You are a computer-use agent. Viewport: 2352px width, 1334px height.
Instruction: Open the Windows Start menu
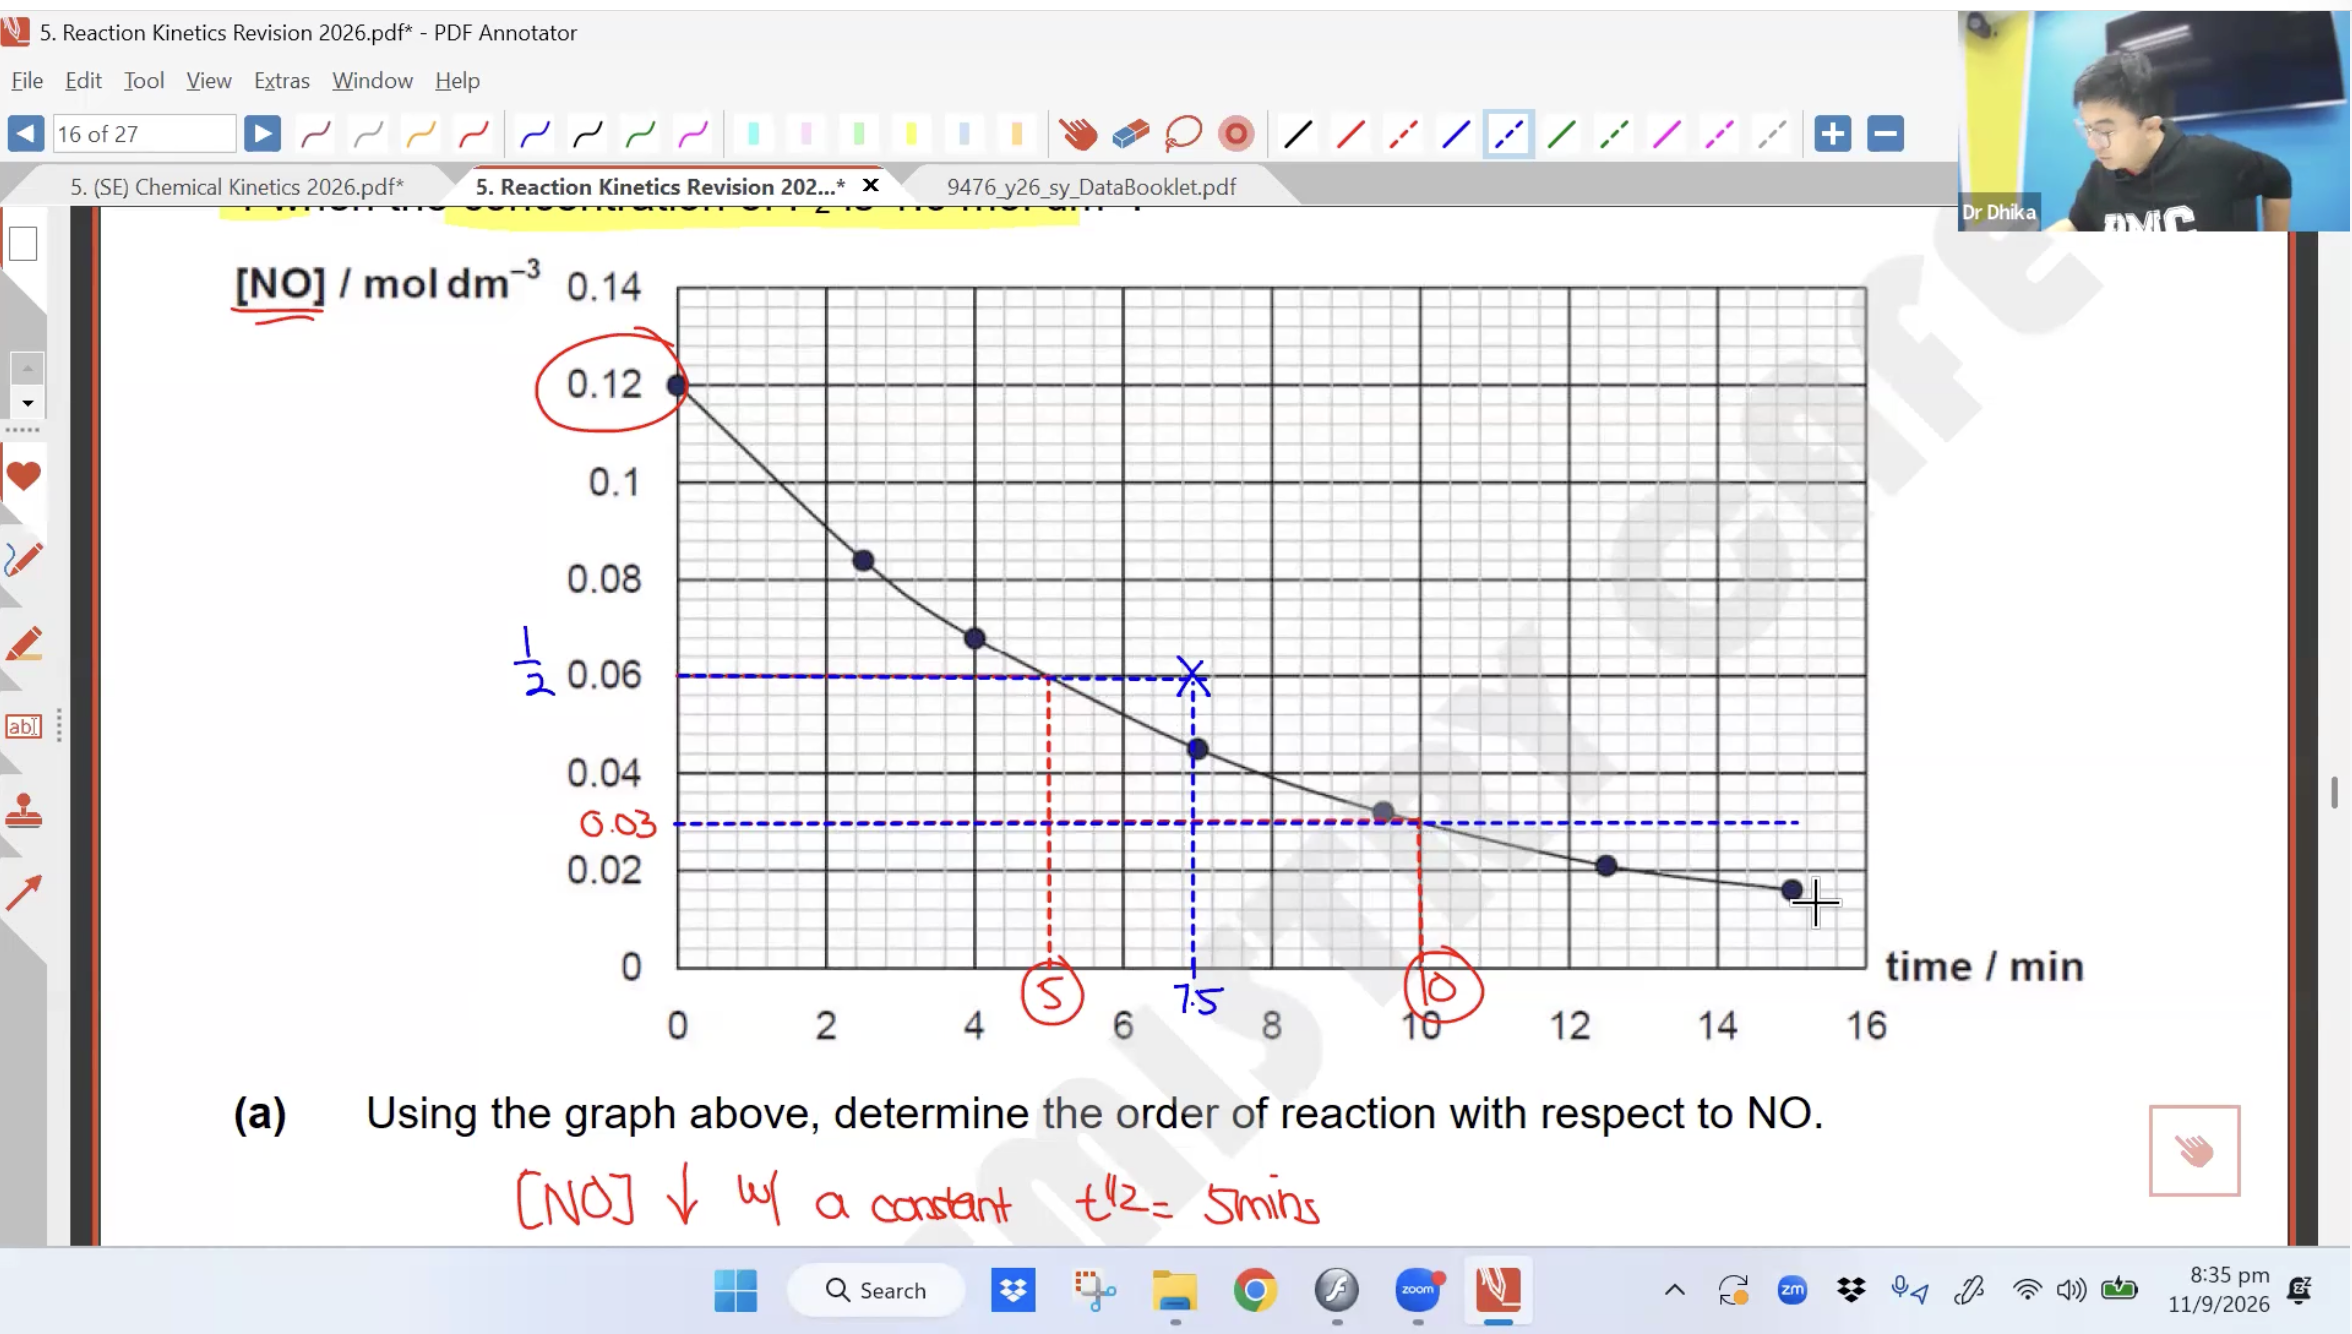pyautogui.click(x=736, y=1290)
